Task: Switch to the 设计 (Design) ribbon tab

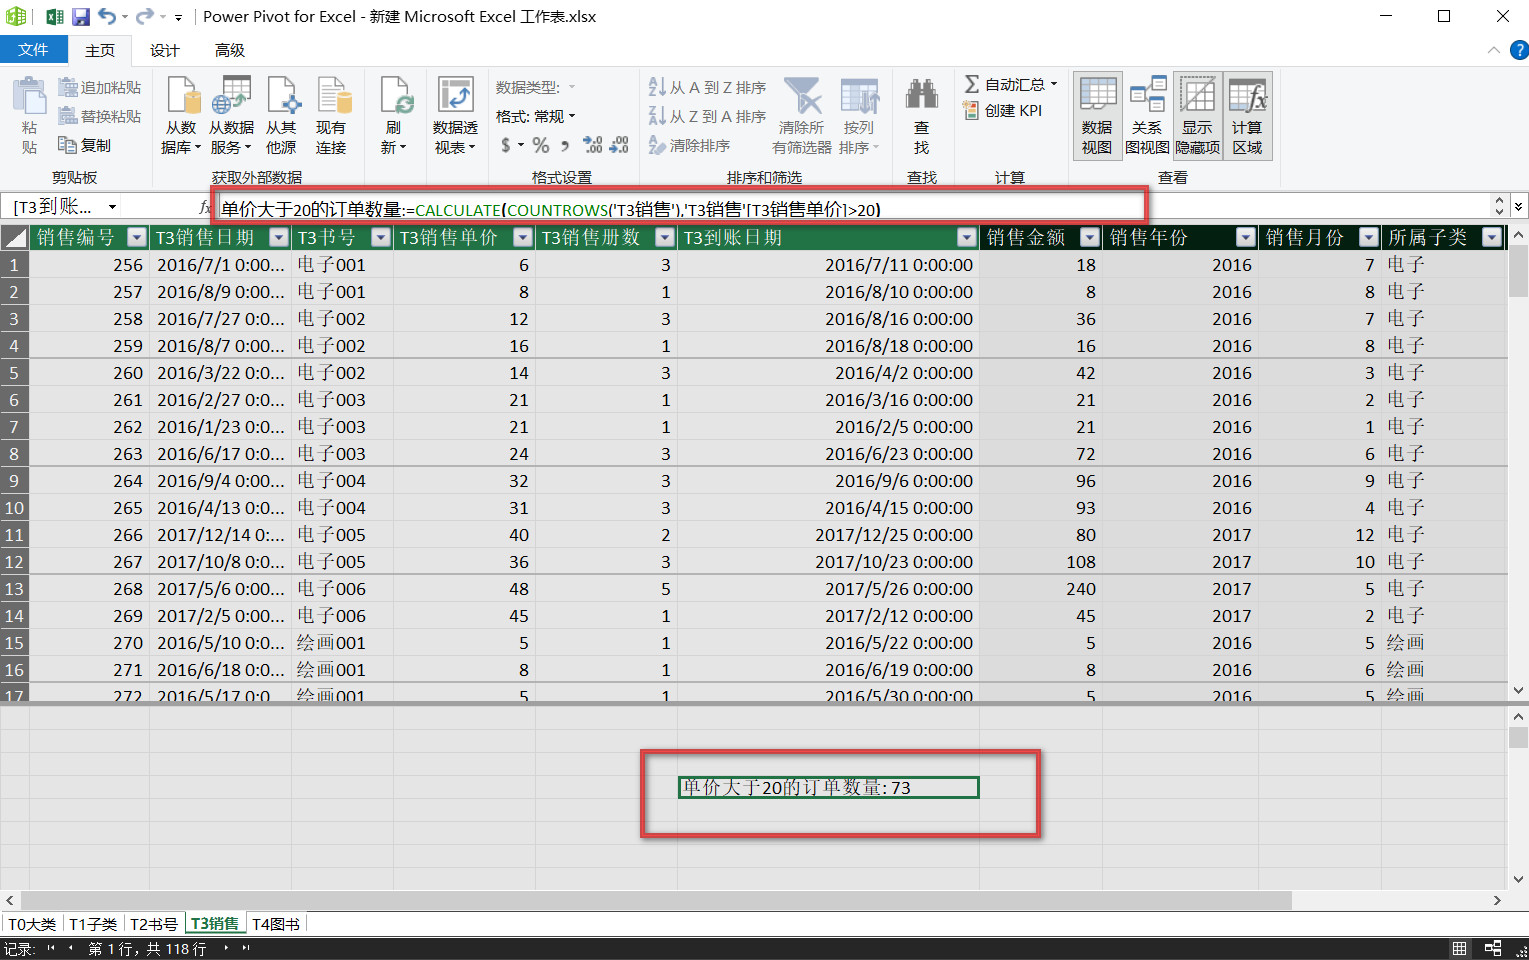Action: pyautogui.click(x=165, y=50)
